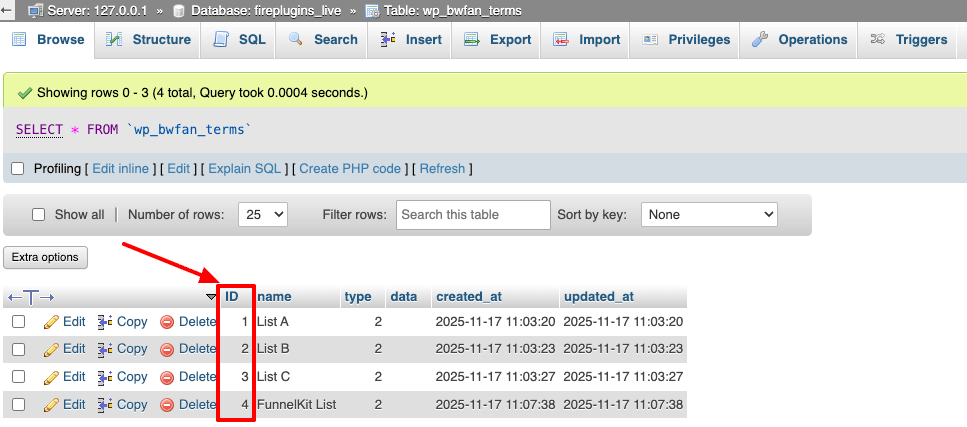Click the Extra options button
967x427 pixels.
point(46,257)
